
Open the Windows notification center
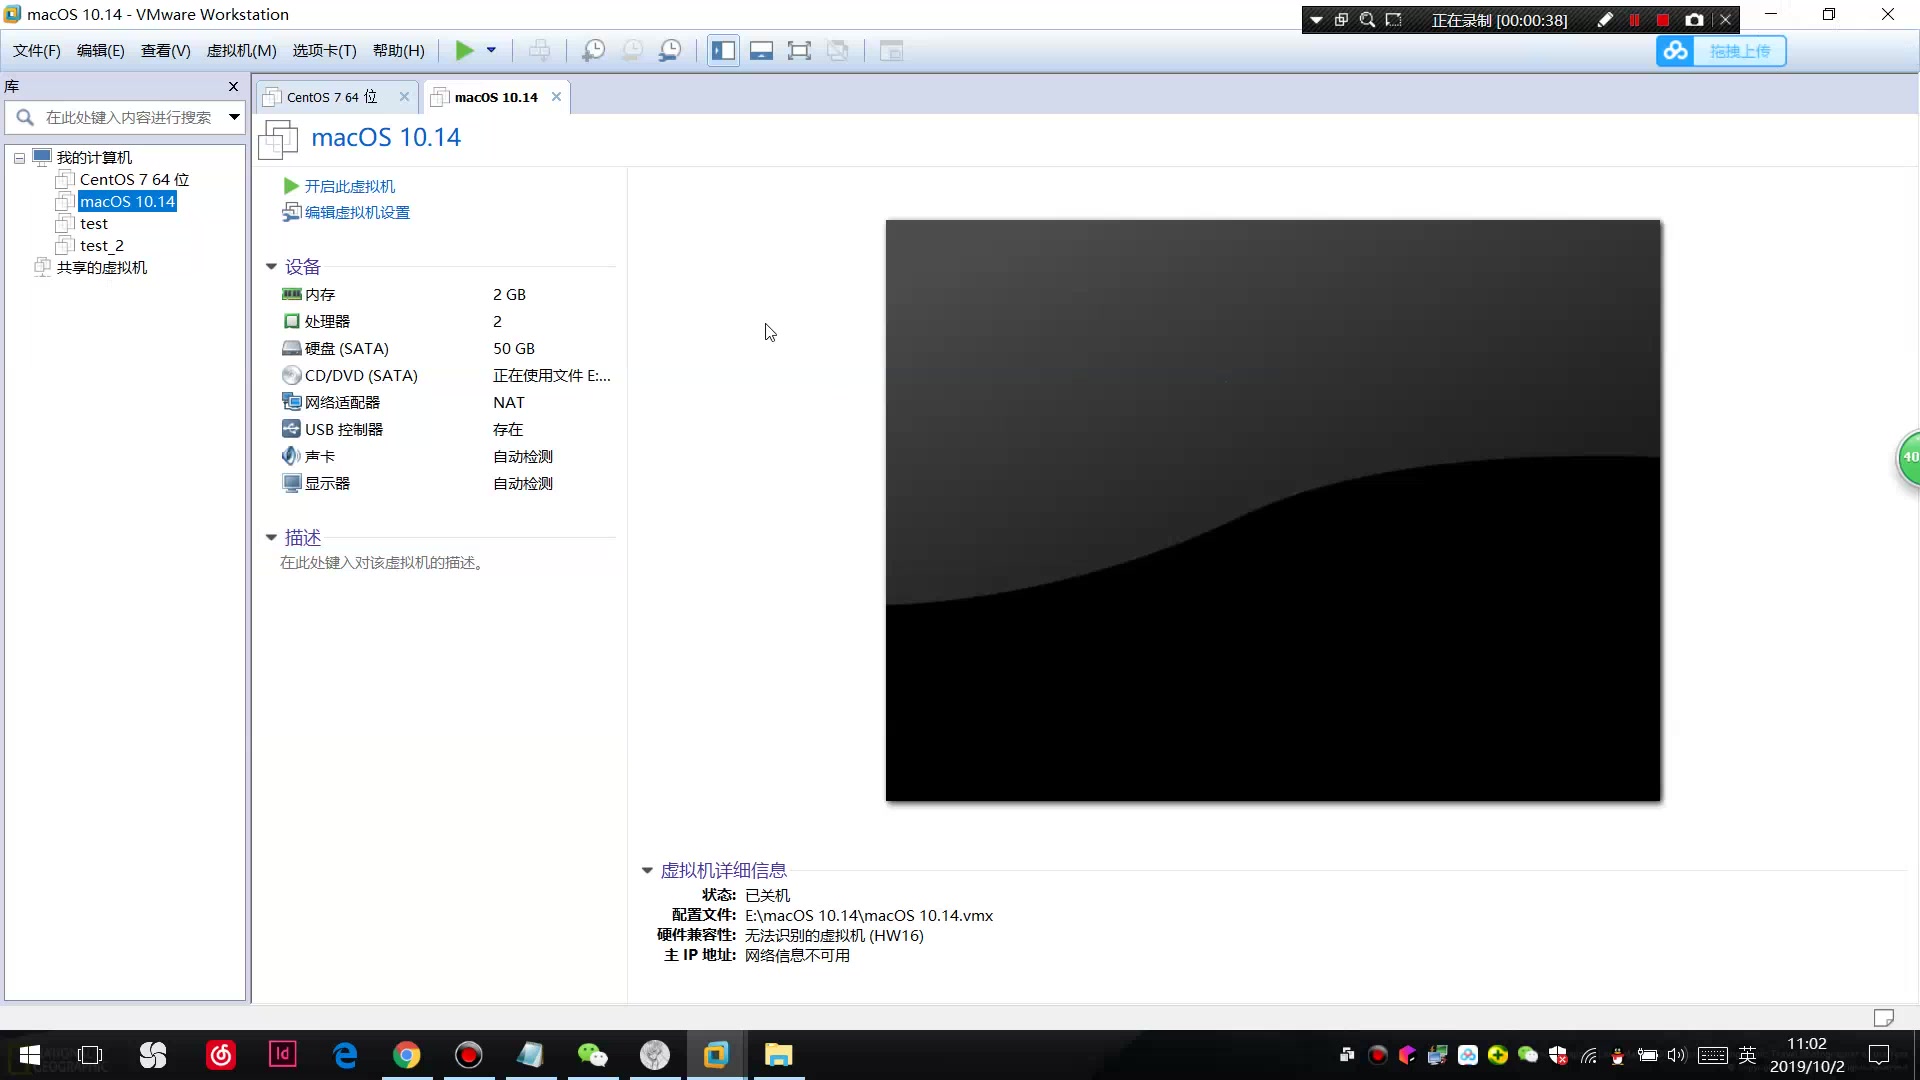pos(1879,1055)
